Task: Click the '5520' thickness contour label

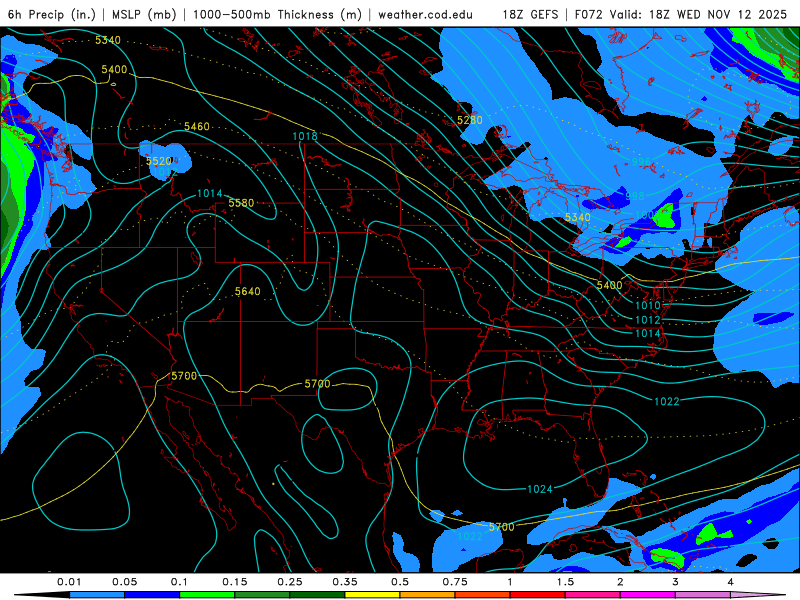Action: [x=159, y=161]
